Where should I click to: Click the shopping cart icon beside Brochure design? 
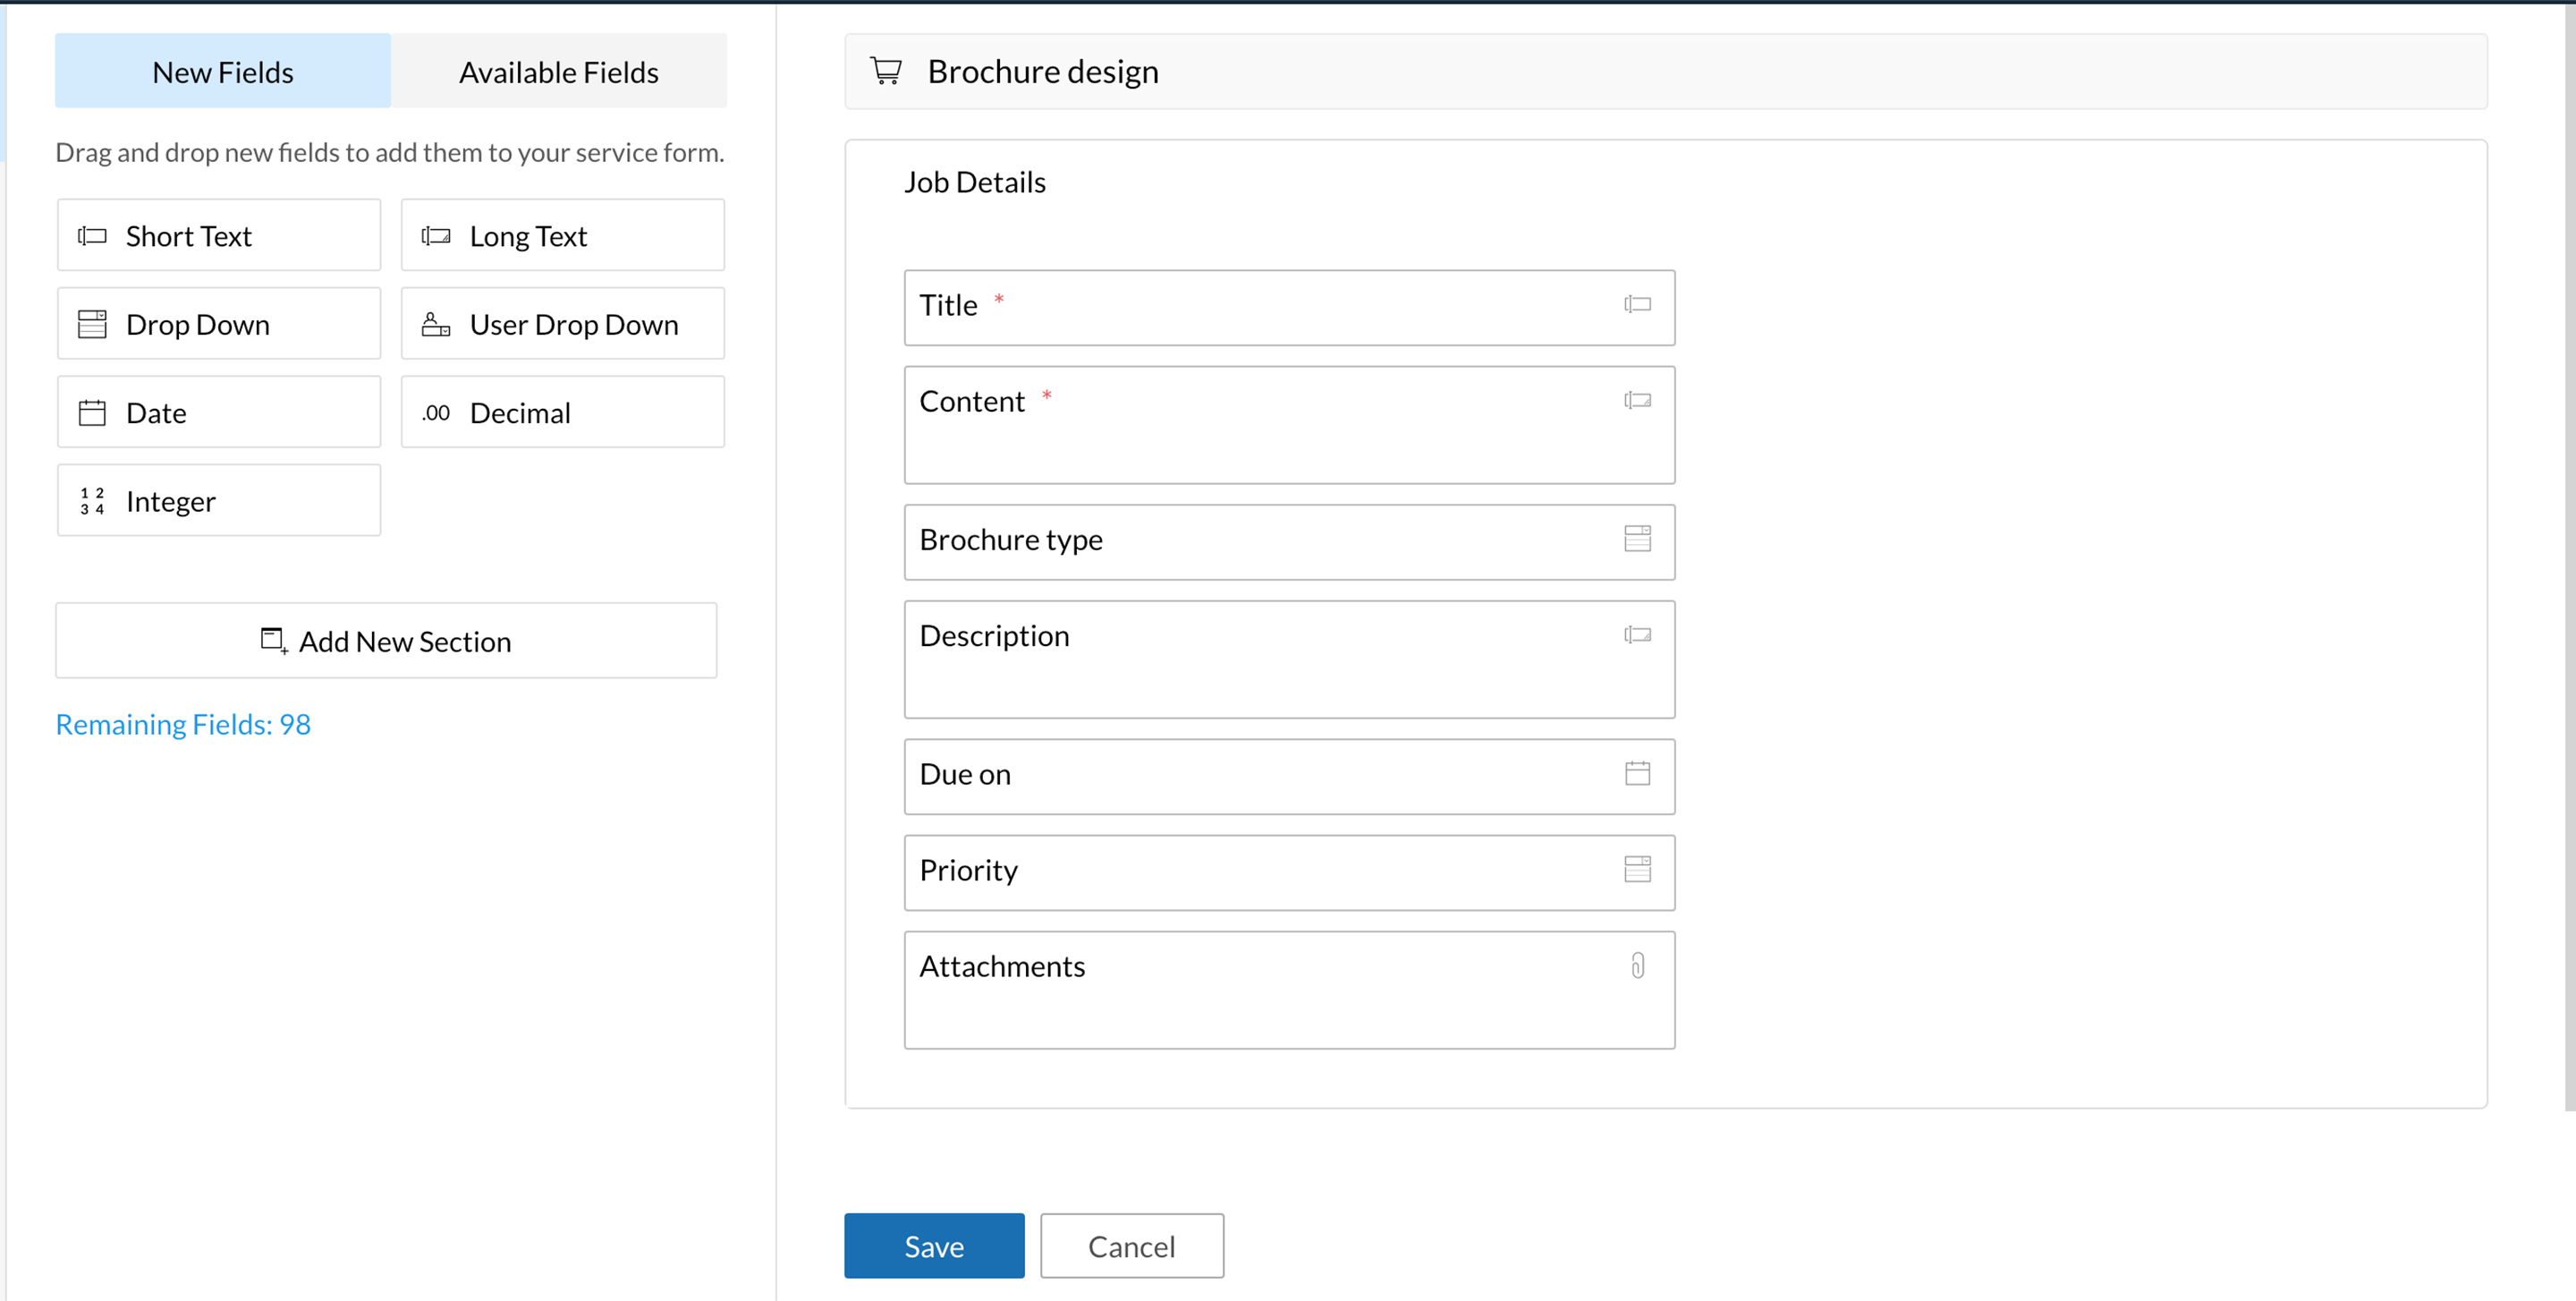coord(886,71)
